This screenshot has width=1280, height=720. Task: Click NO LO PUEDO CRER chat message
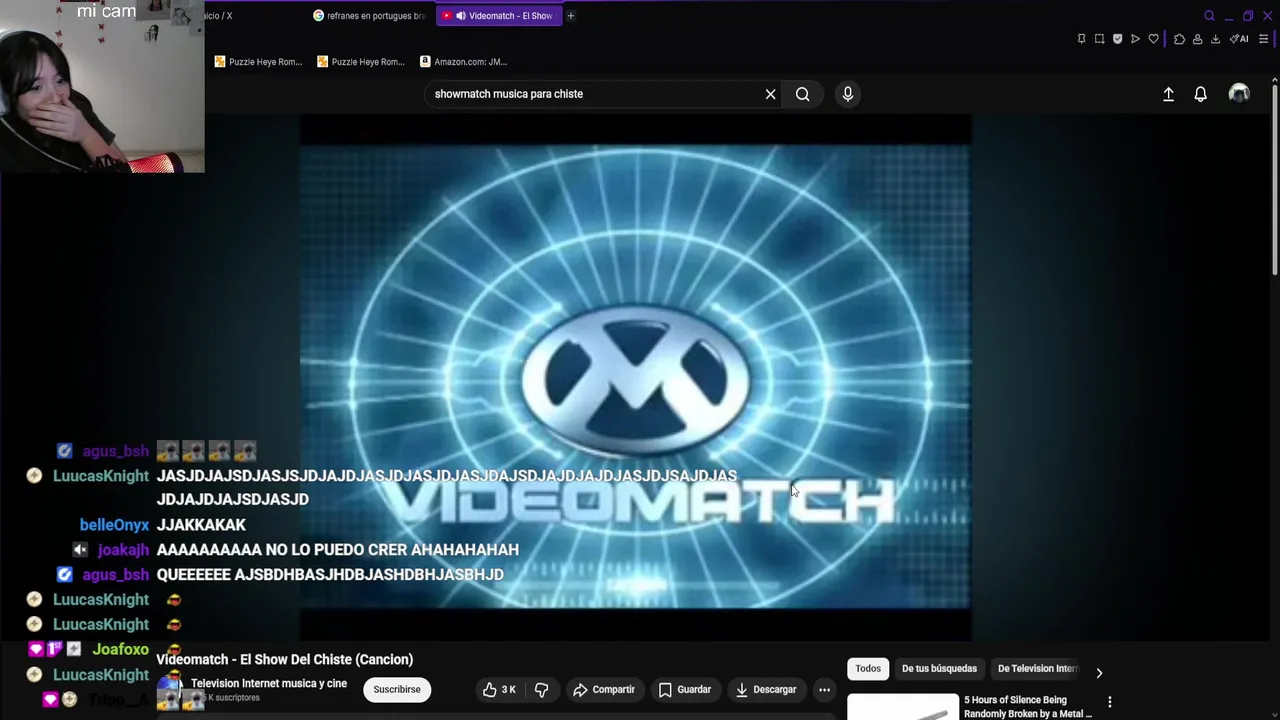pos(338,550)
